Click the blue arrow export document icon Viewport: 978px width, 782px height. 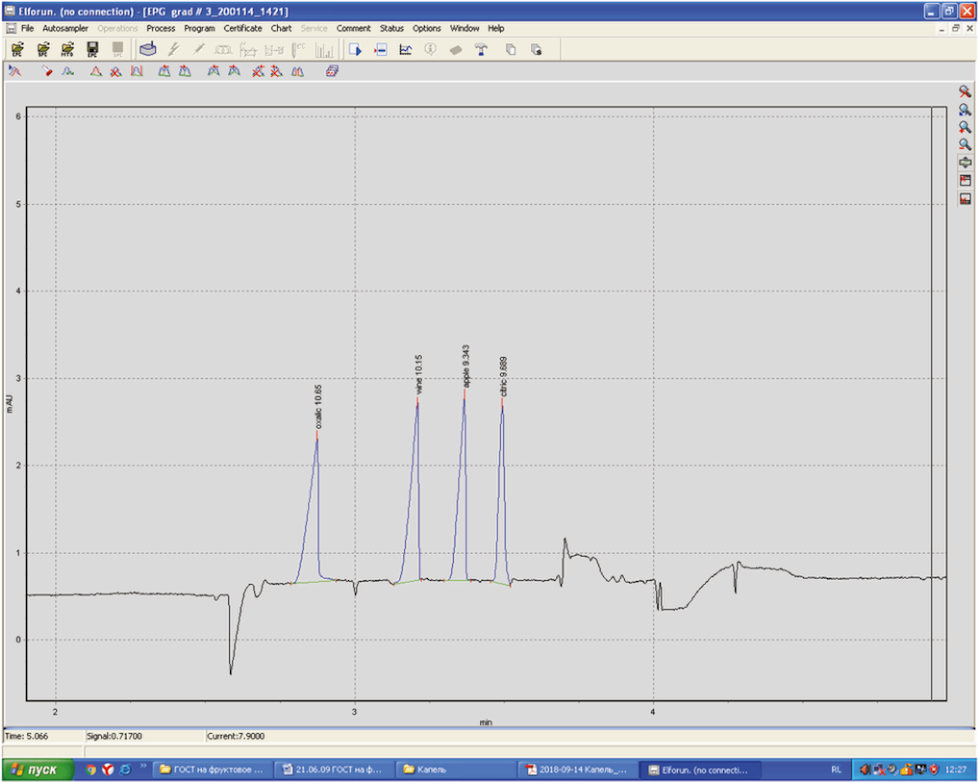point(355,49)
